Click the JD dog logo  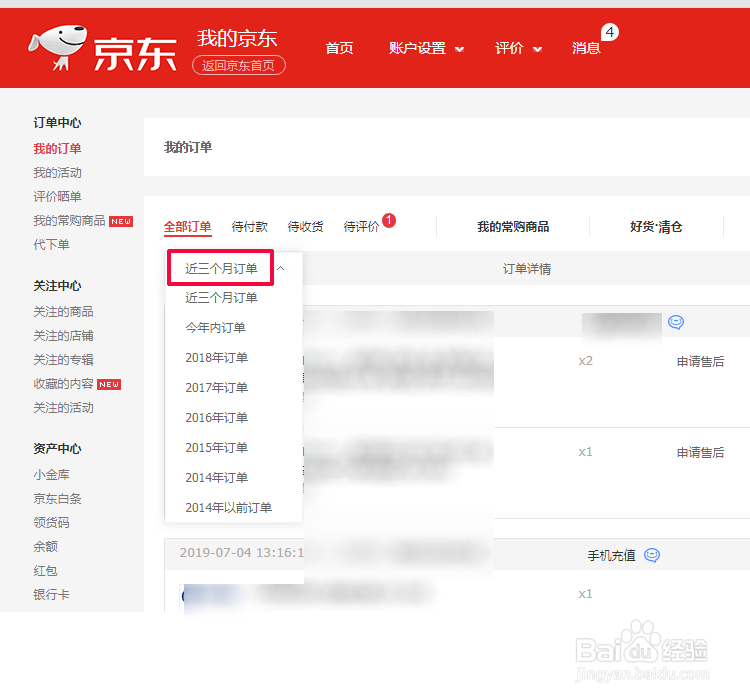(57, 48)
